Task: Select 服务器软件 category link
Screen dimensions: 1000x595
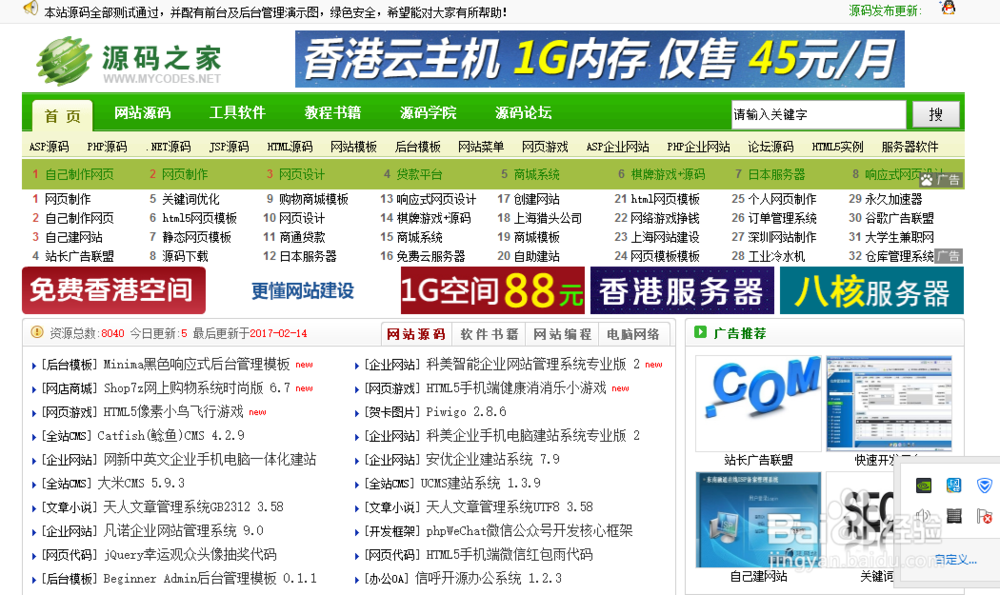Action: (x=910, y=147)
